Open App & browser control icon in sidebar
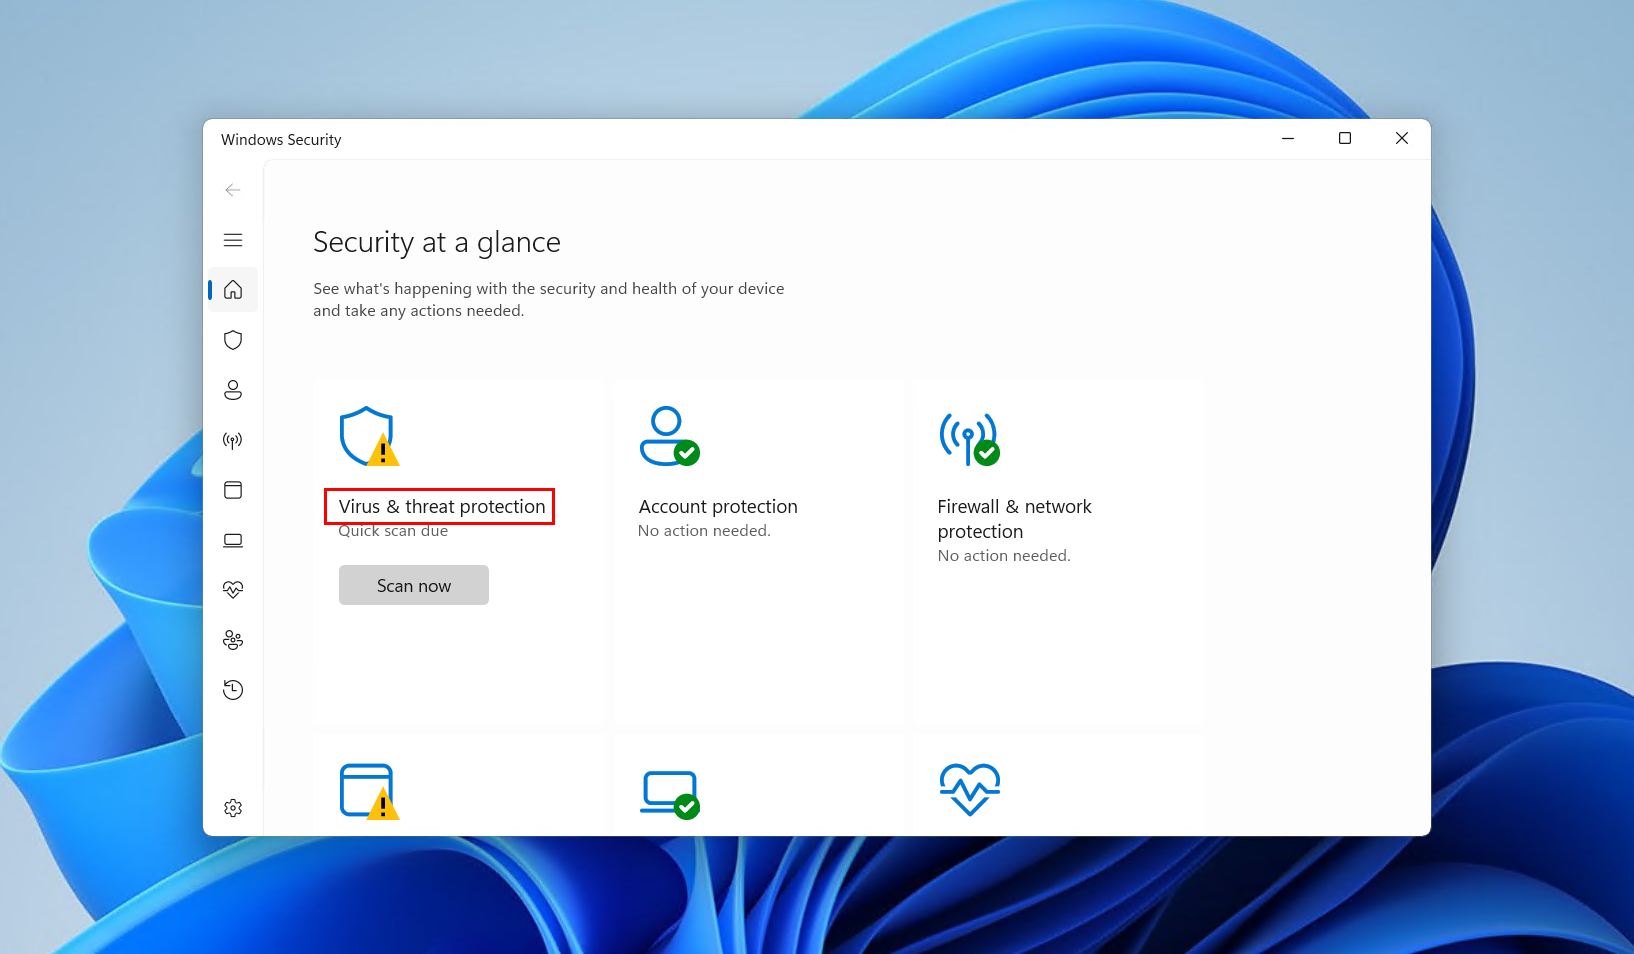Image resolution: width=1634 pixels, height=954 pixels. (233, 490)
